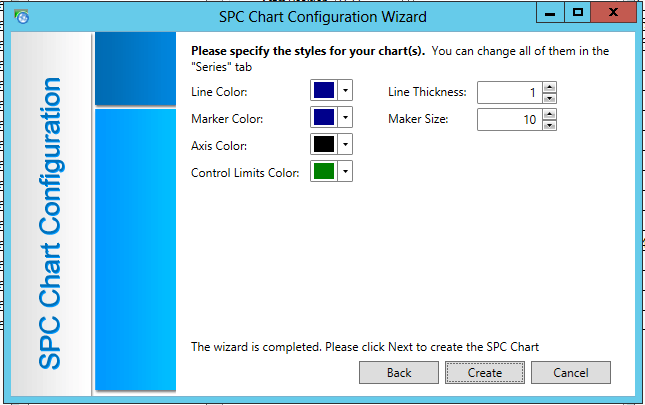Click the "Marker Color:" label

(x=227, y=119)
